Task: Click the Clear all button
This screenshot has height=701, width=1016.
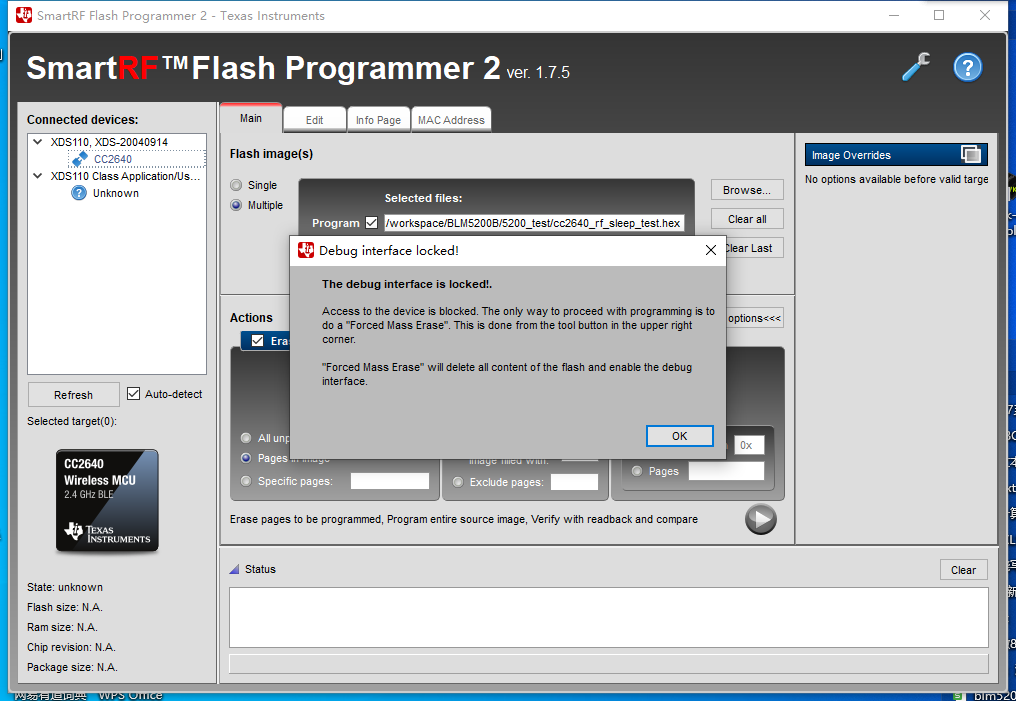Action: (746, 219)
